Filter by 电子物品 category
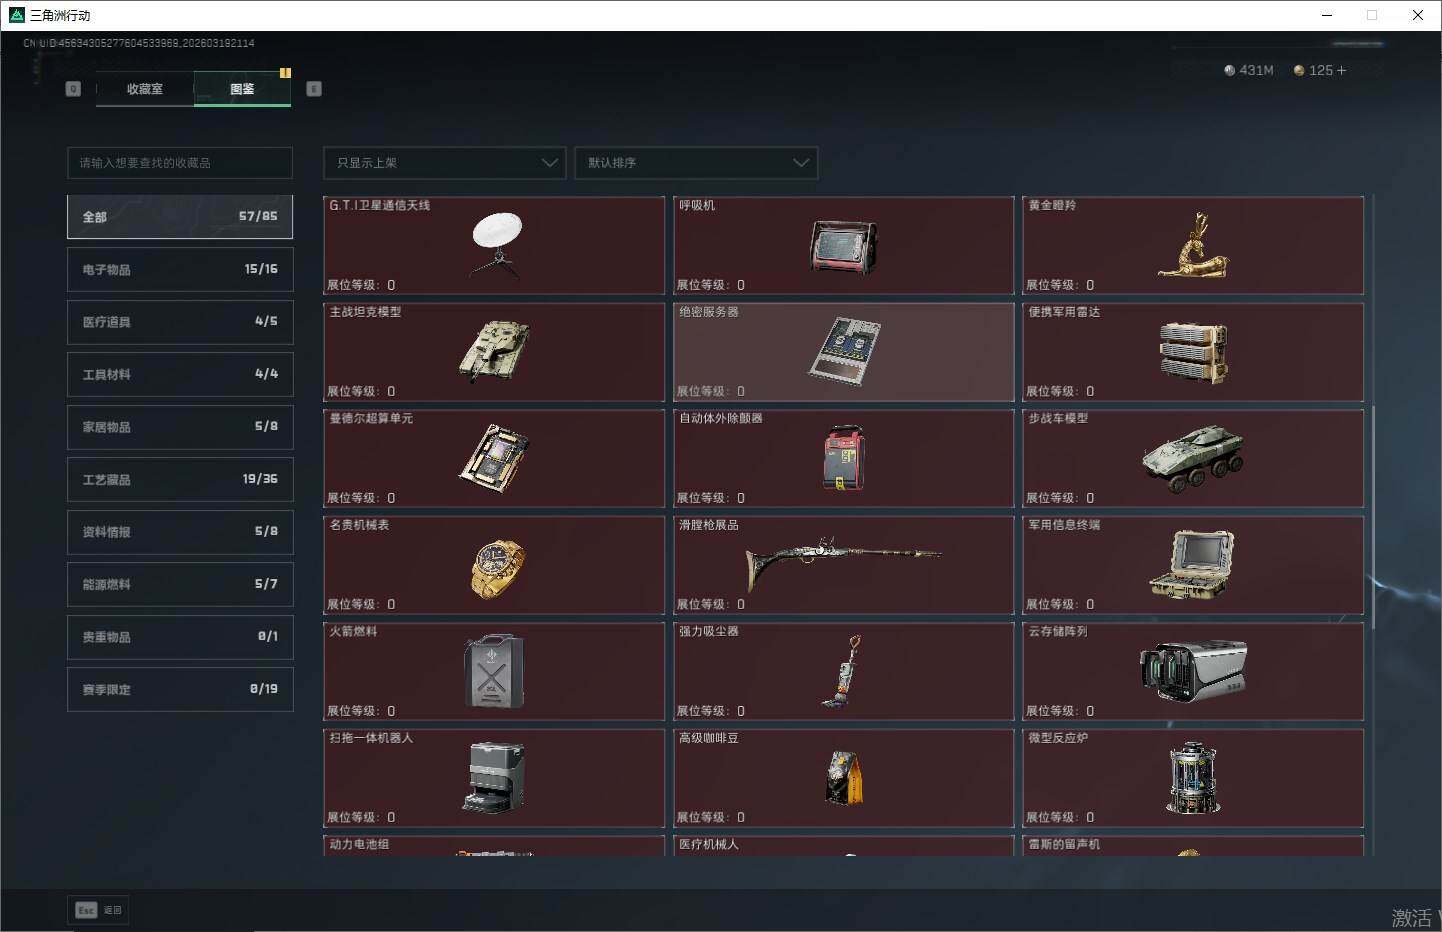The image size is (1442, 932). click(x=180, y=270)
